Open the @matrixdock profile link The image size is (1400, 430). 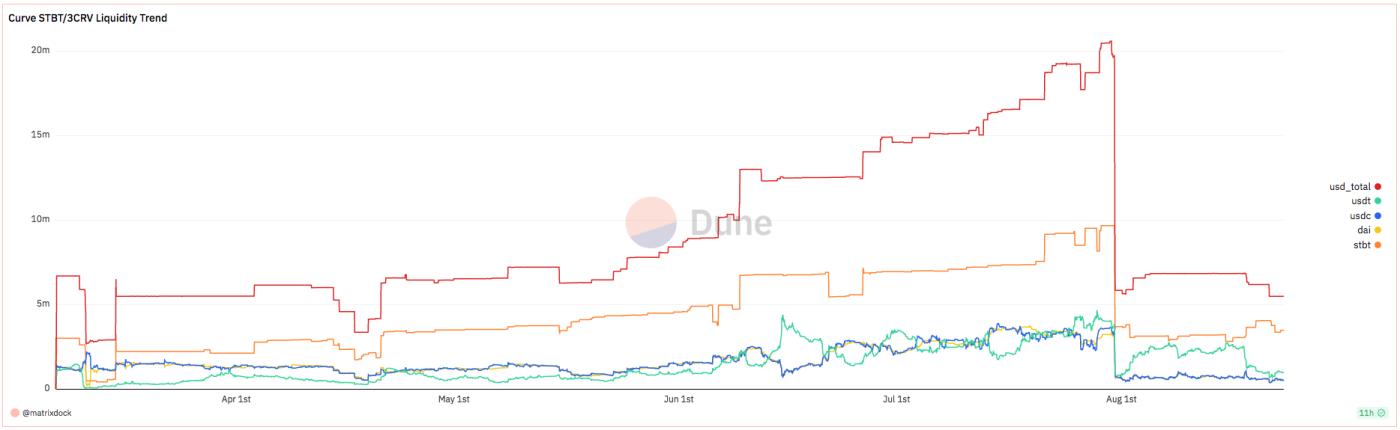pos(47,412)
